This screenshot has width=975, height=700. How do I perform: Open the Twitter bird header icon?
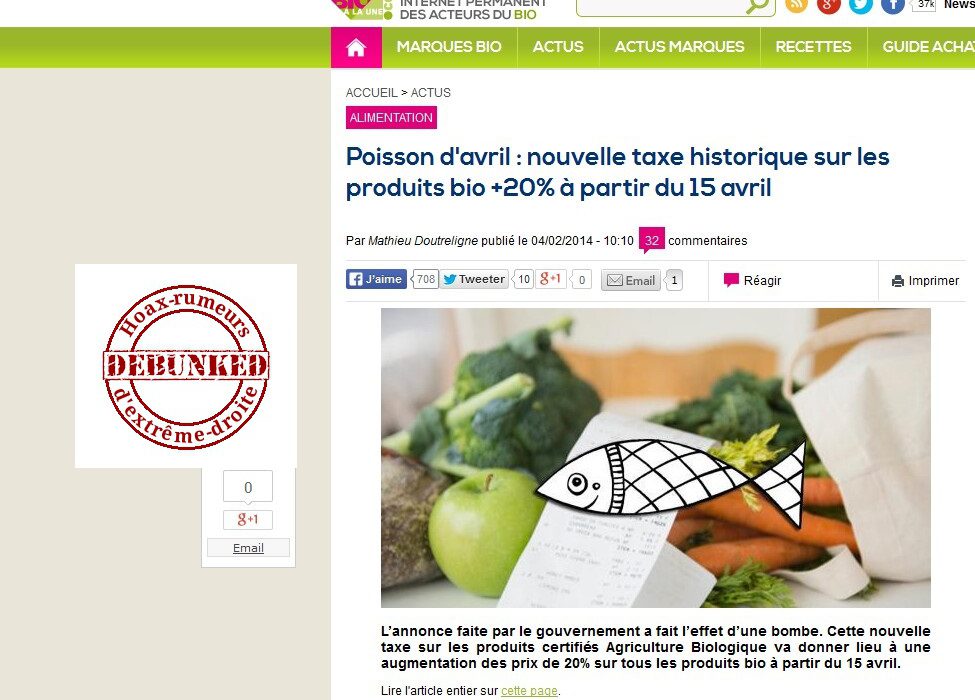[x=861, y=5]
